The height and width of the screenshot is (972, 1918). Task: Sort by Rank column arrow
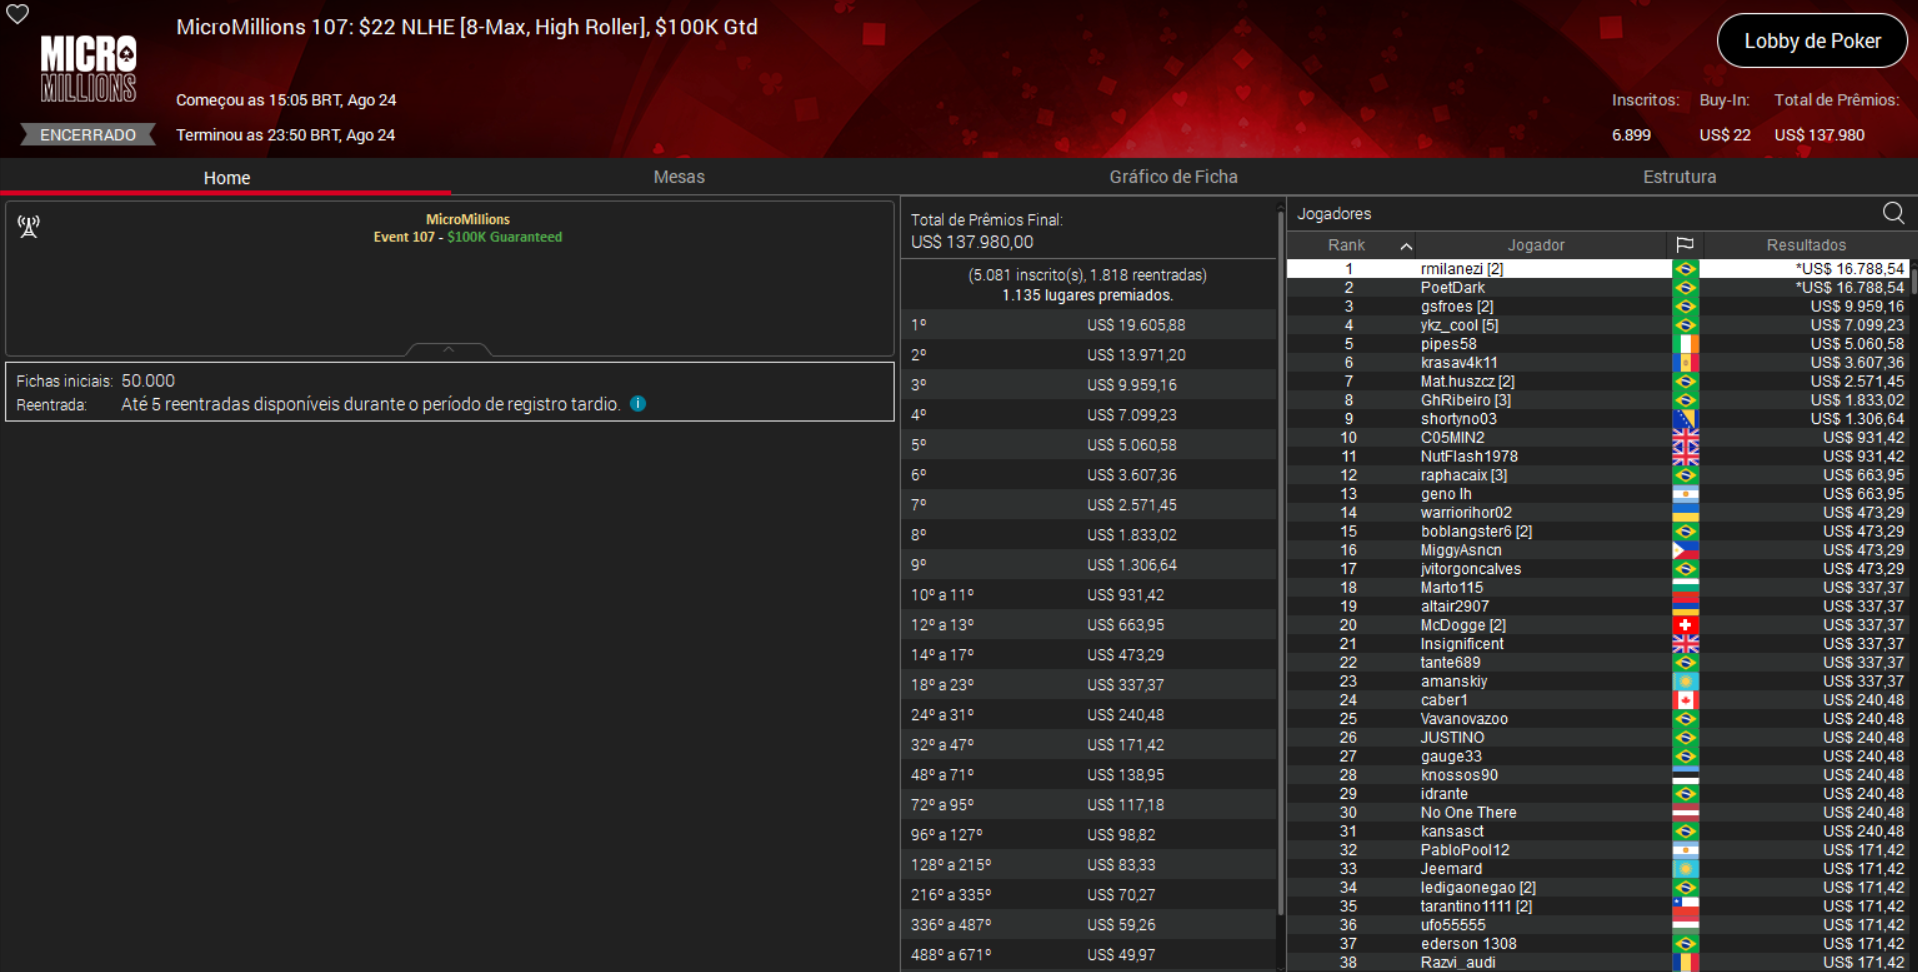pos(1406,246)
